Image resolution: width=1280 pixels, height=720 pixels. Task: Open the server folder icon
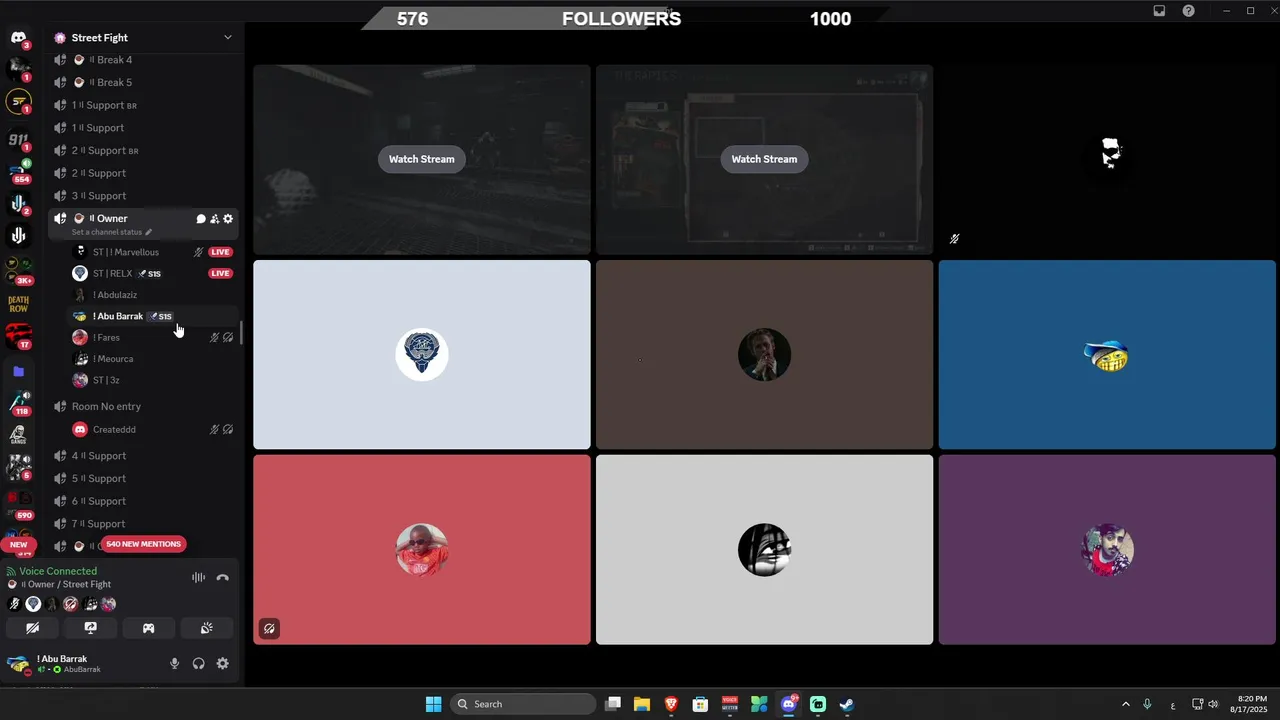point(18,371)
